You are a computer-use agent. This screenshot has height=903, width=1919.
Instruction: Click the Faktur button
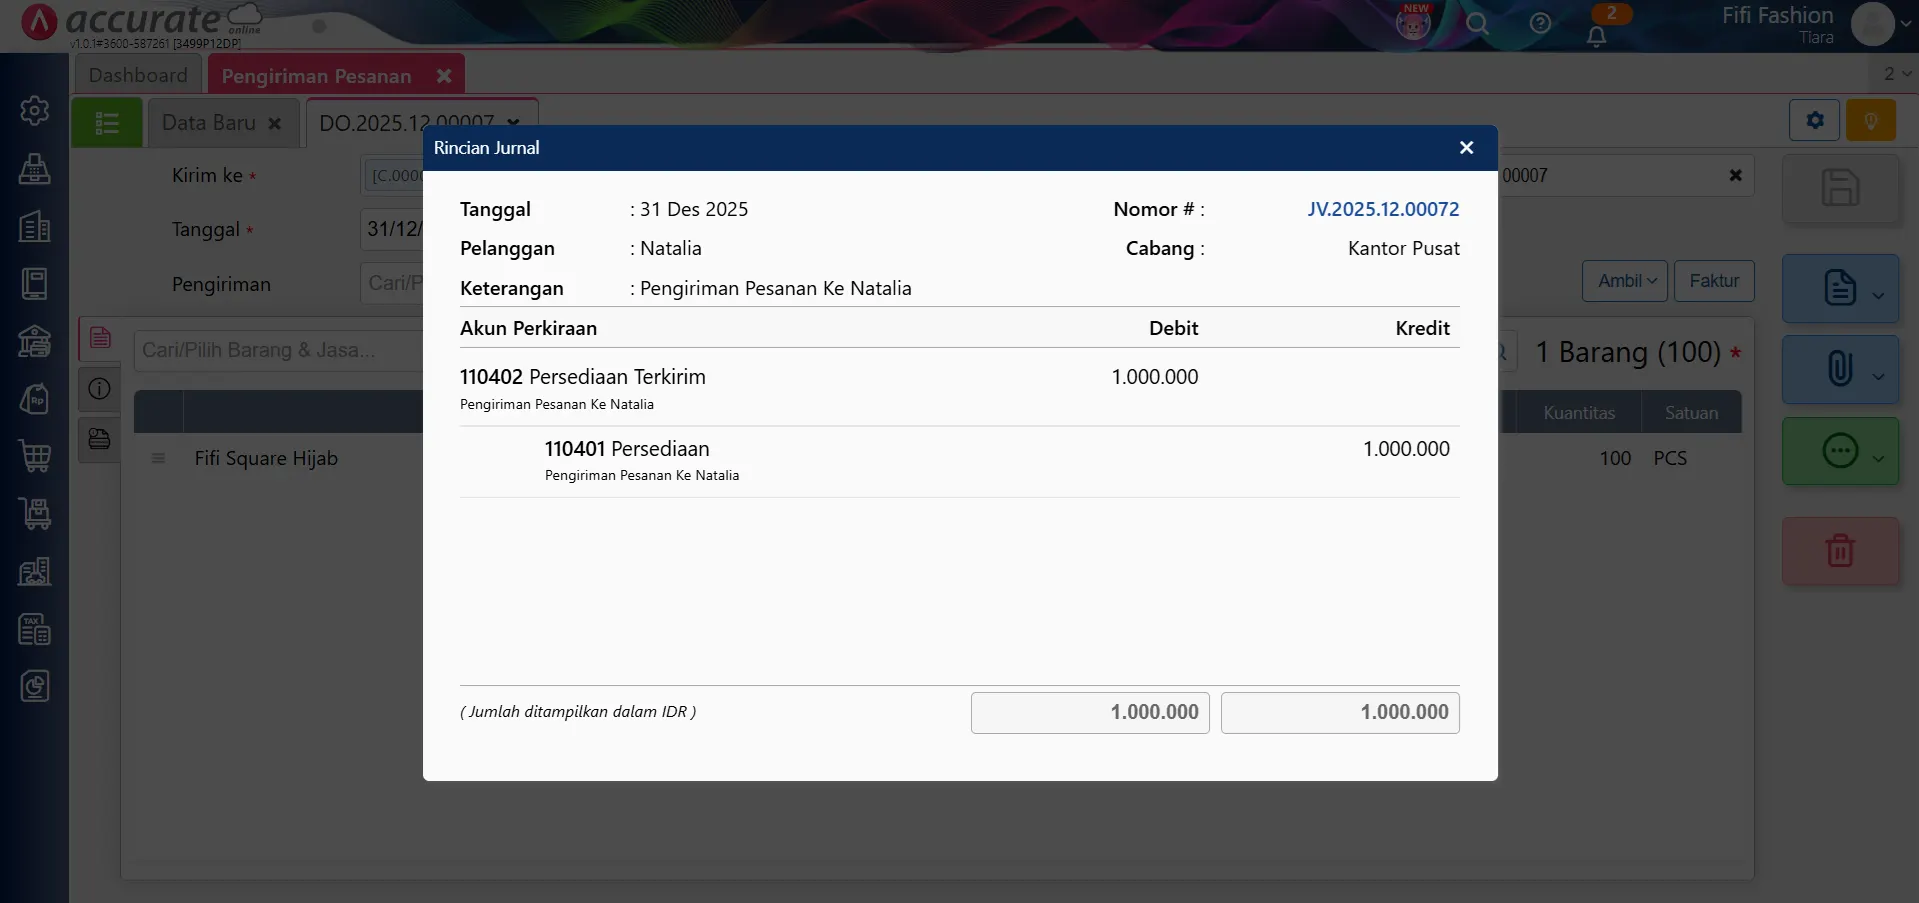pos(1714,281)
